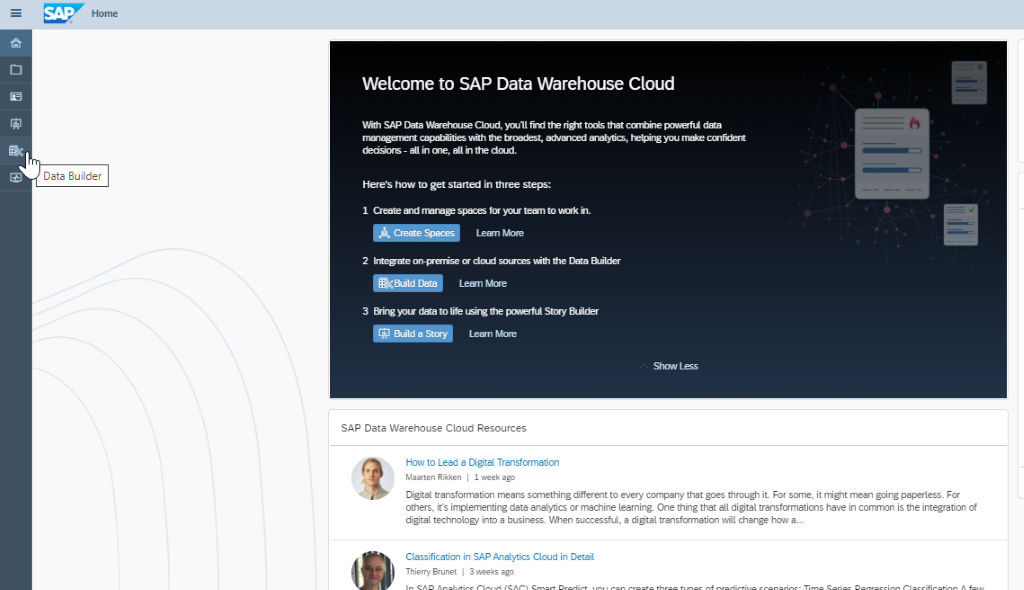This screenshot has width=1024, height=590.
Task: Click the 'Maarten Rikken' author name
Action: pyautogui.click(x=433, y=477)
